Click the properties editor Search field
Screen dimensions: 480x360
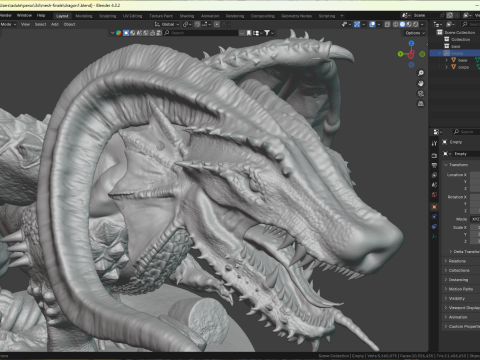466,132
